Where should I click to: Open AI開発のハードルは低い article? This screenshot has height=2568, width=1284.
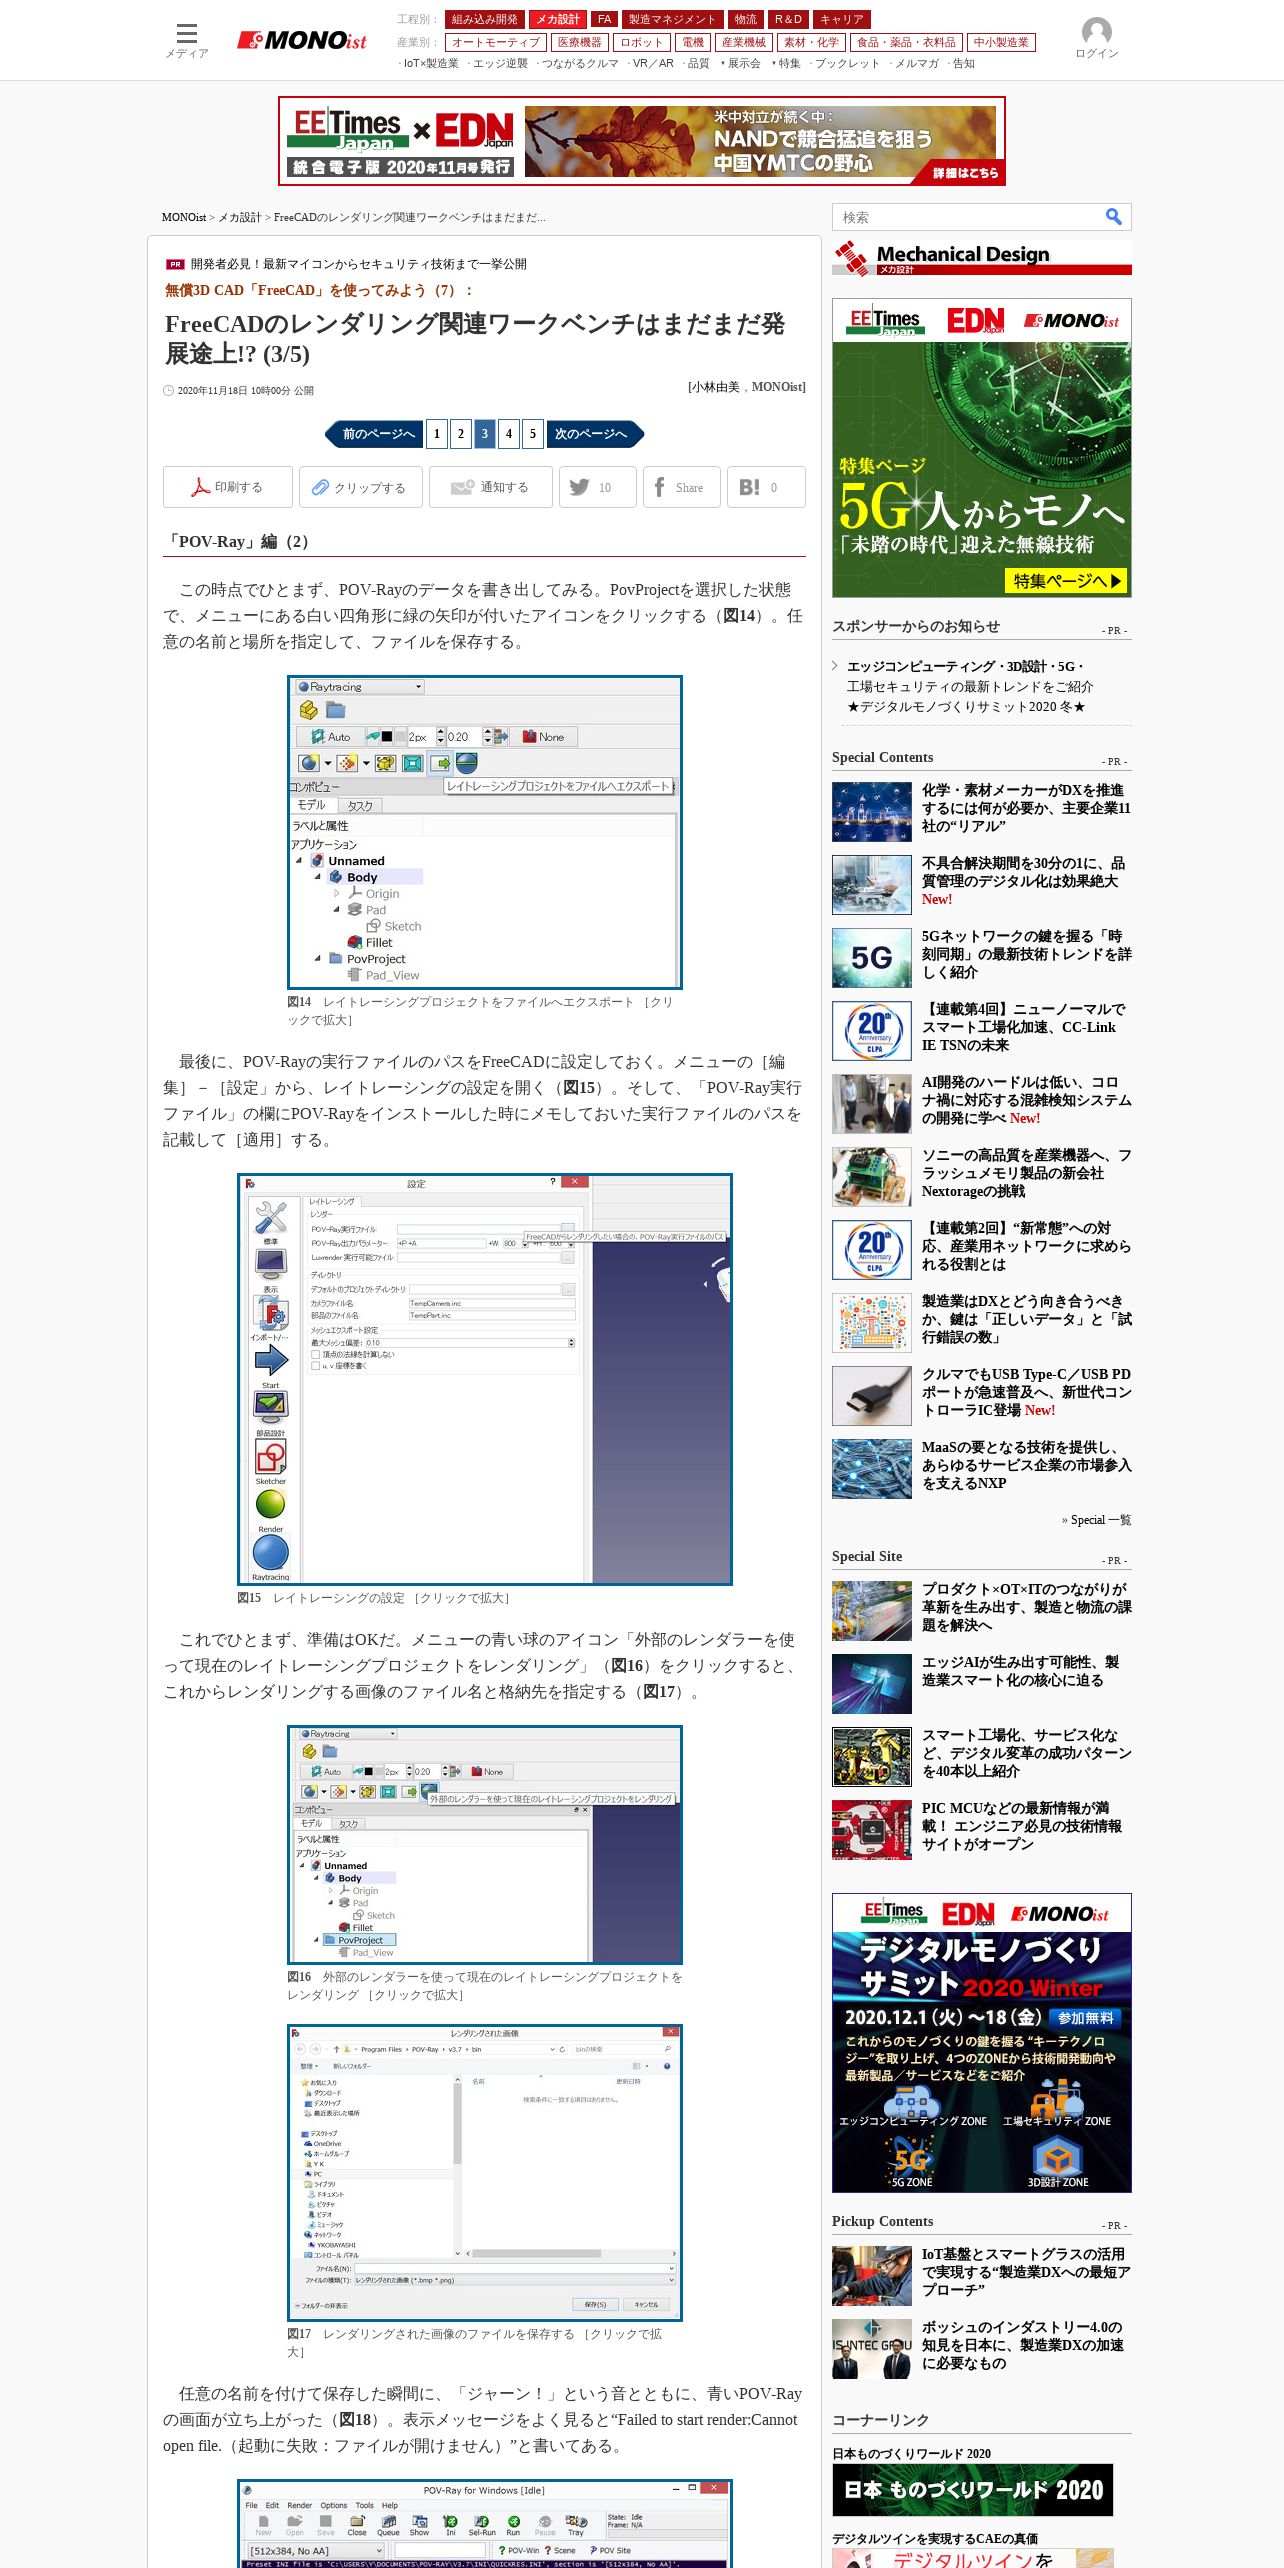[1026, 1100]
